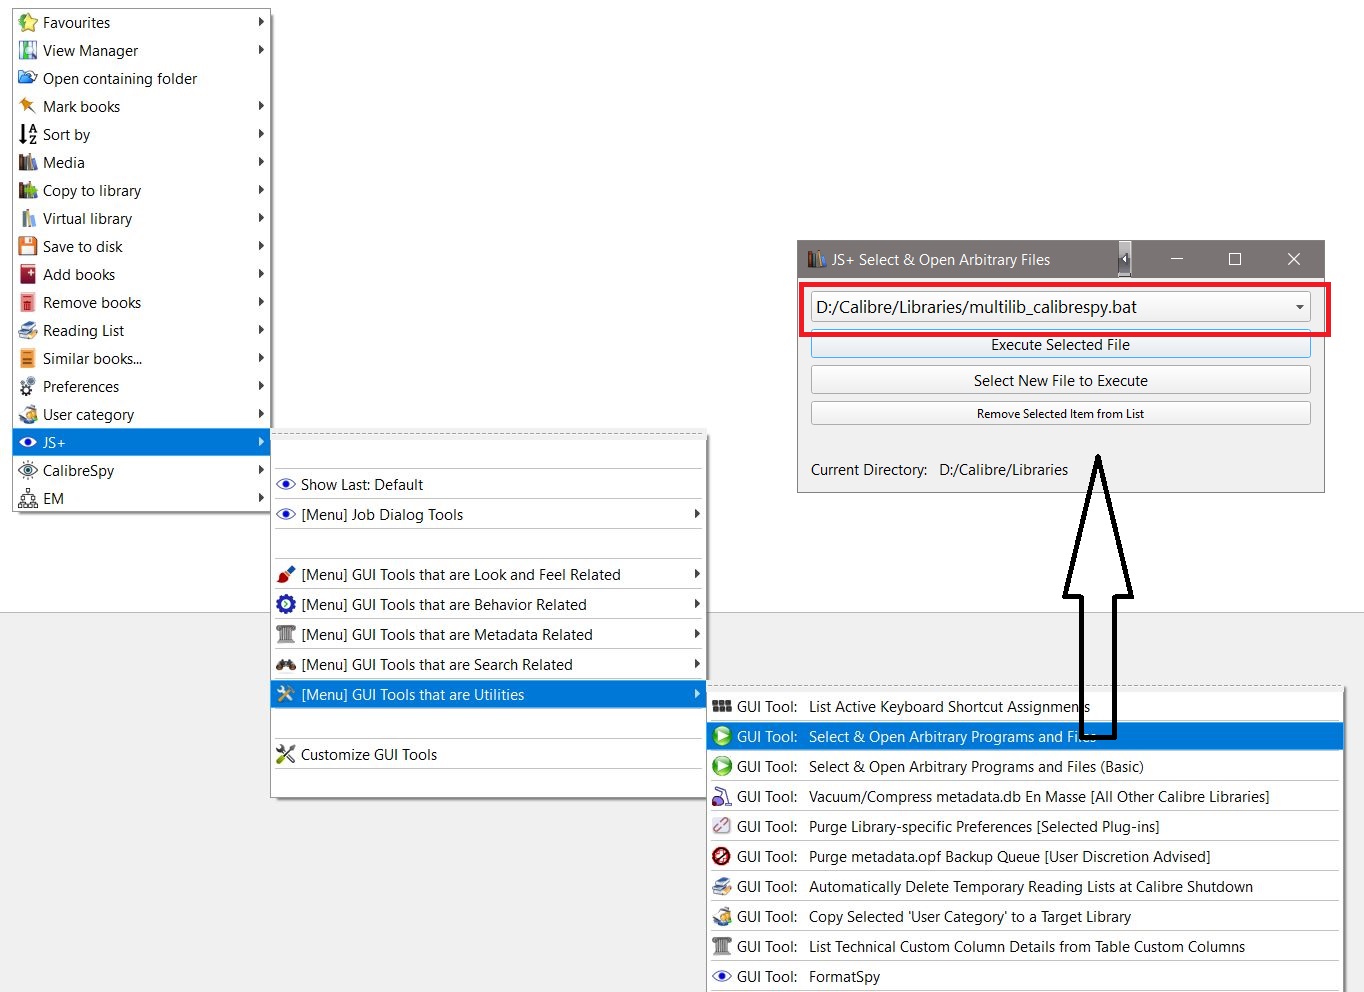Image resolution: width=1364 pixels, height=992 pixels.
Task: Click the FormatSpy eye icon
Action: pos(722,976)
